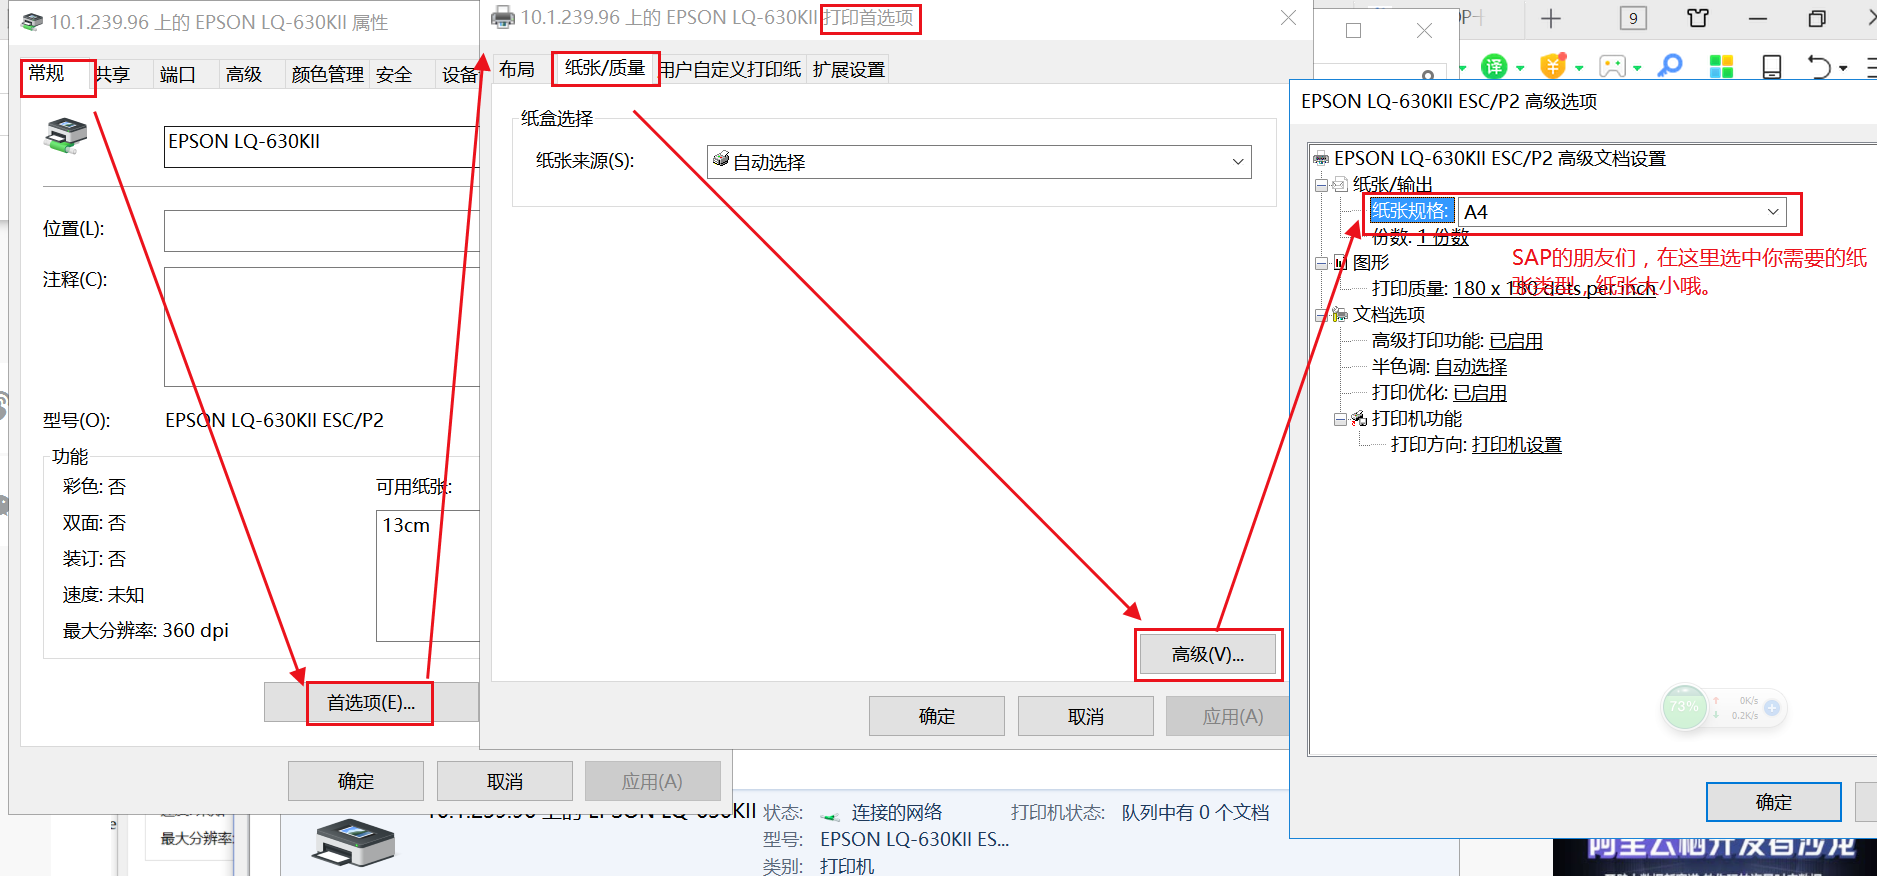Select the 安全 tab
The image size is (1877, 876).
coord(394,74)
